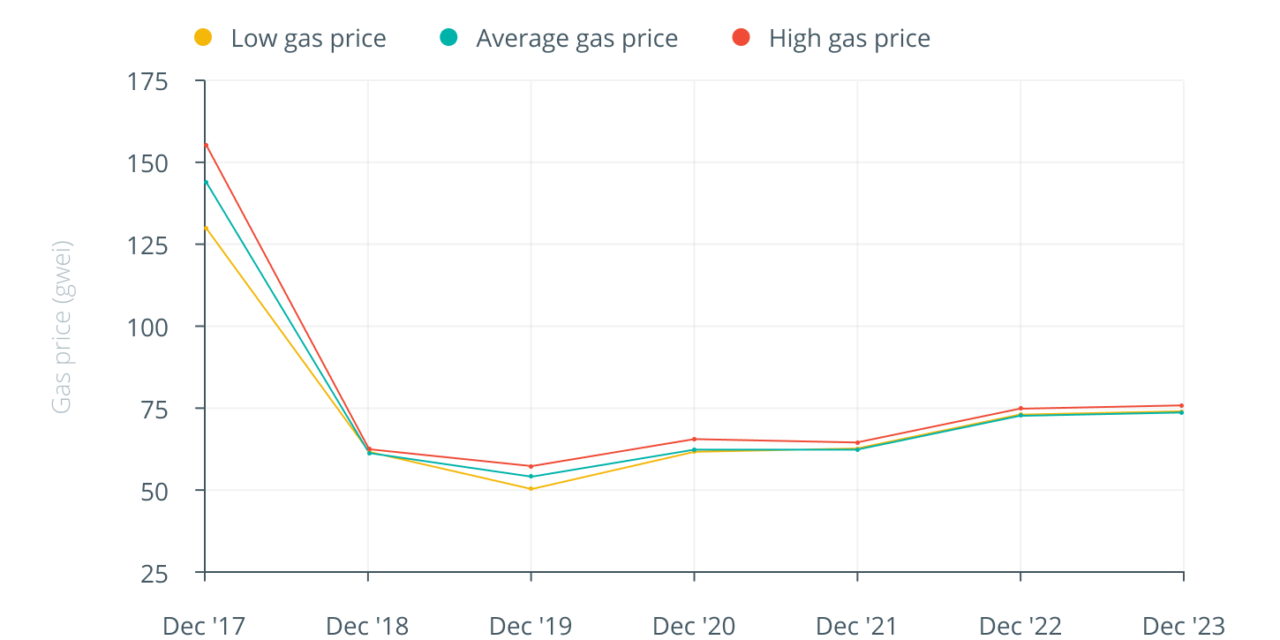Toggle the Average gas price legend label
The image size is (1280, 640).
point(576,39)
